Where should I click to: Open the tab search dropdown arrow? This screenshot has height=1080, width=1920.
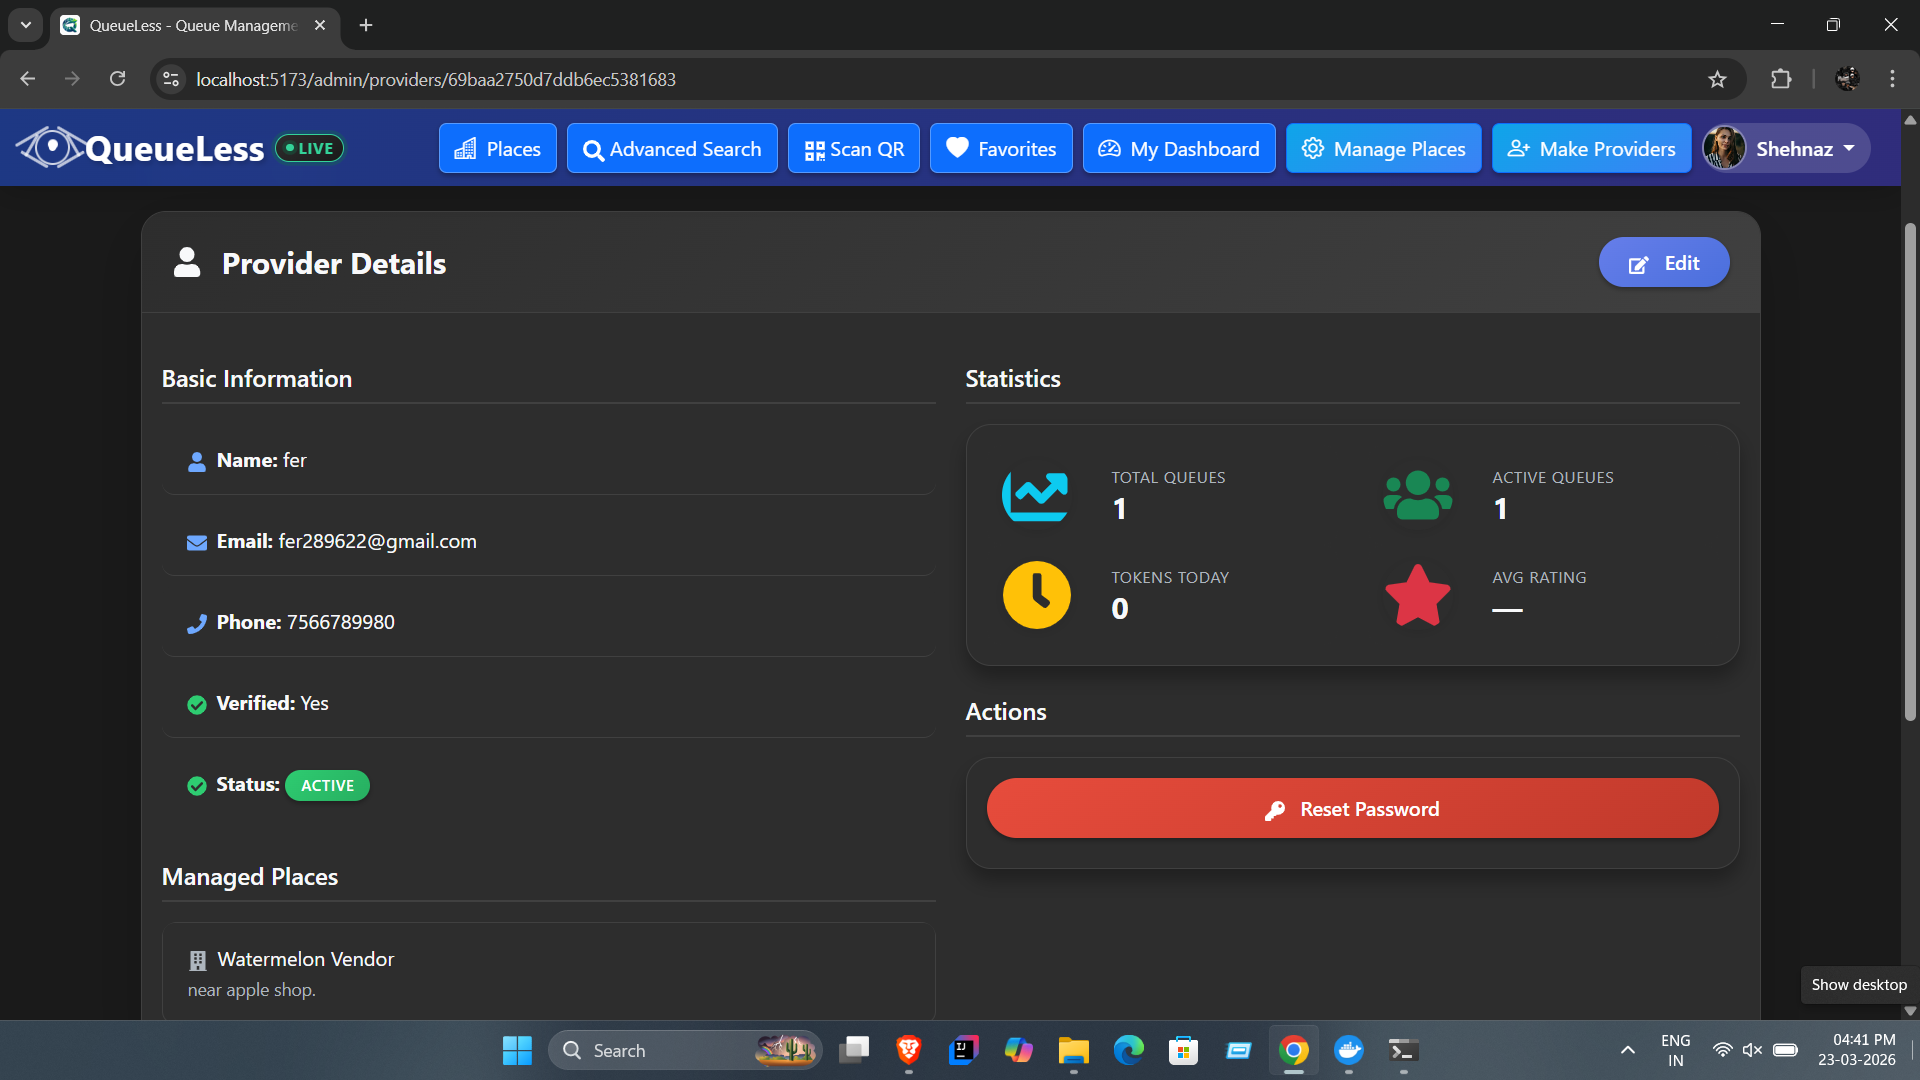(x=26, y=25)
